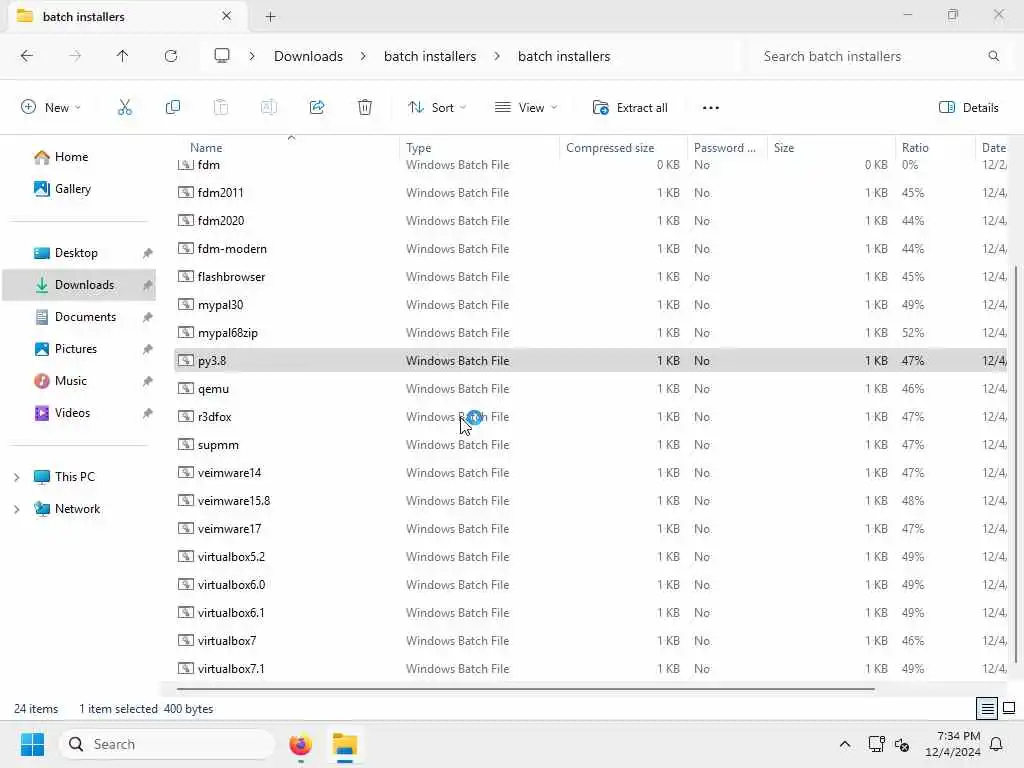
Task: Expand Network in navigation tree
Action: 16,509
